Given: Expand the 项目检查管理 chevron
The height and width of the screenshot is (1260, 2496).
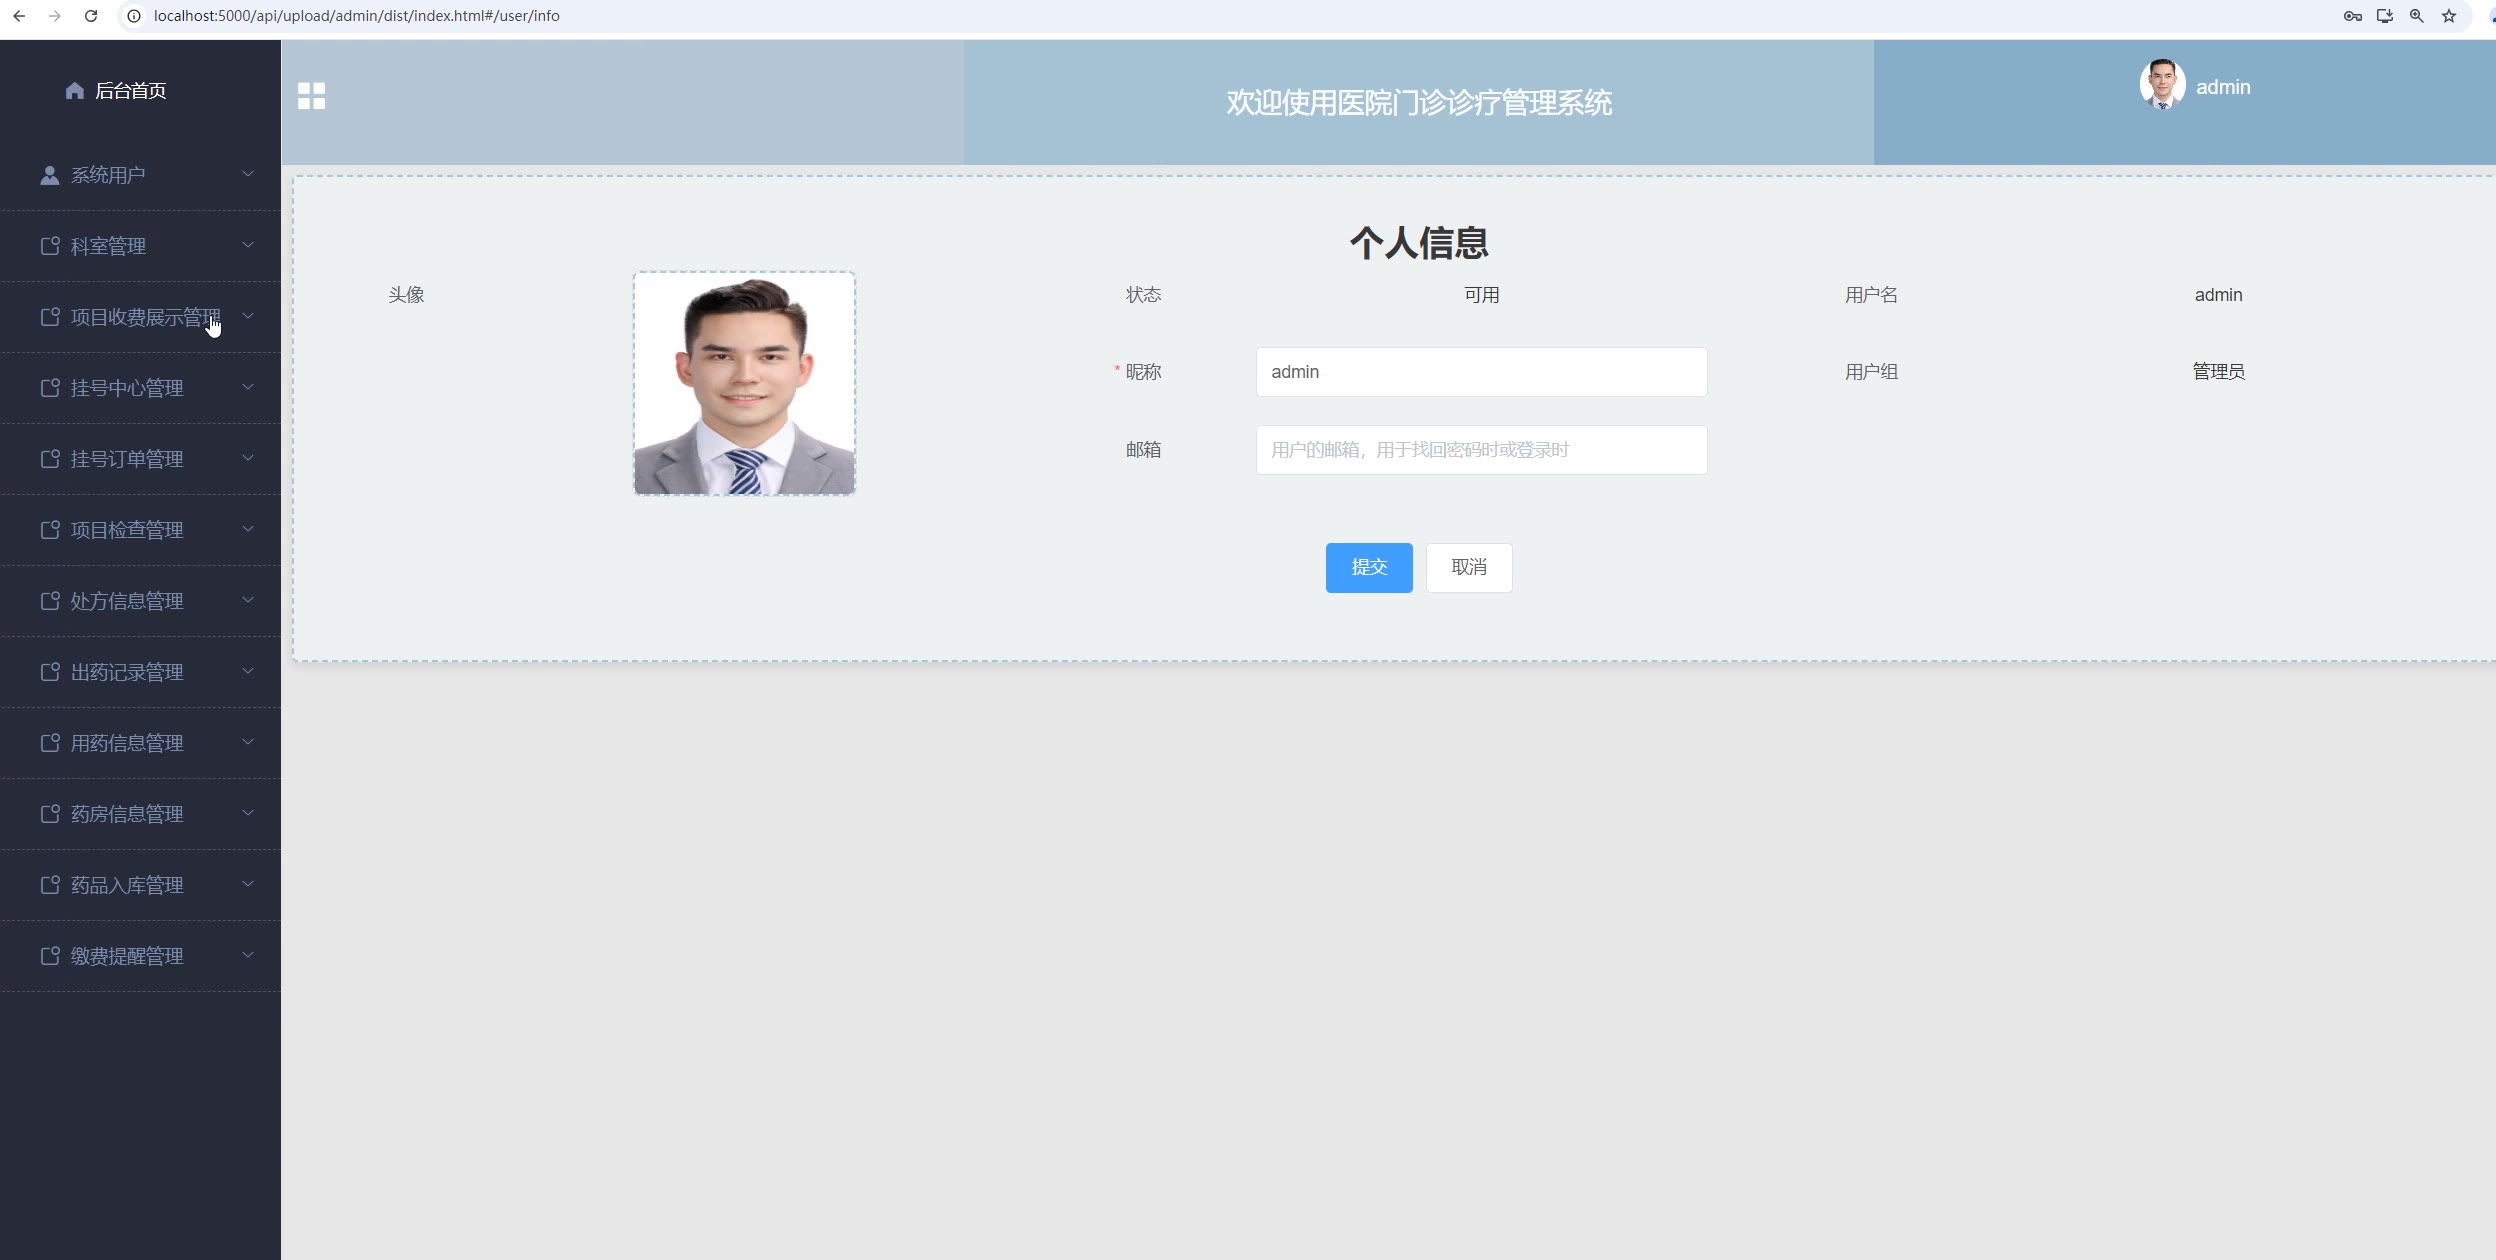Looking at the screenshot, I should (248, 529).
